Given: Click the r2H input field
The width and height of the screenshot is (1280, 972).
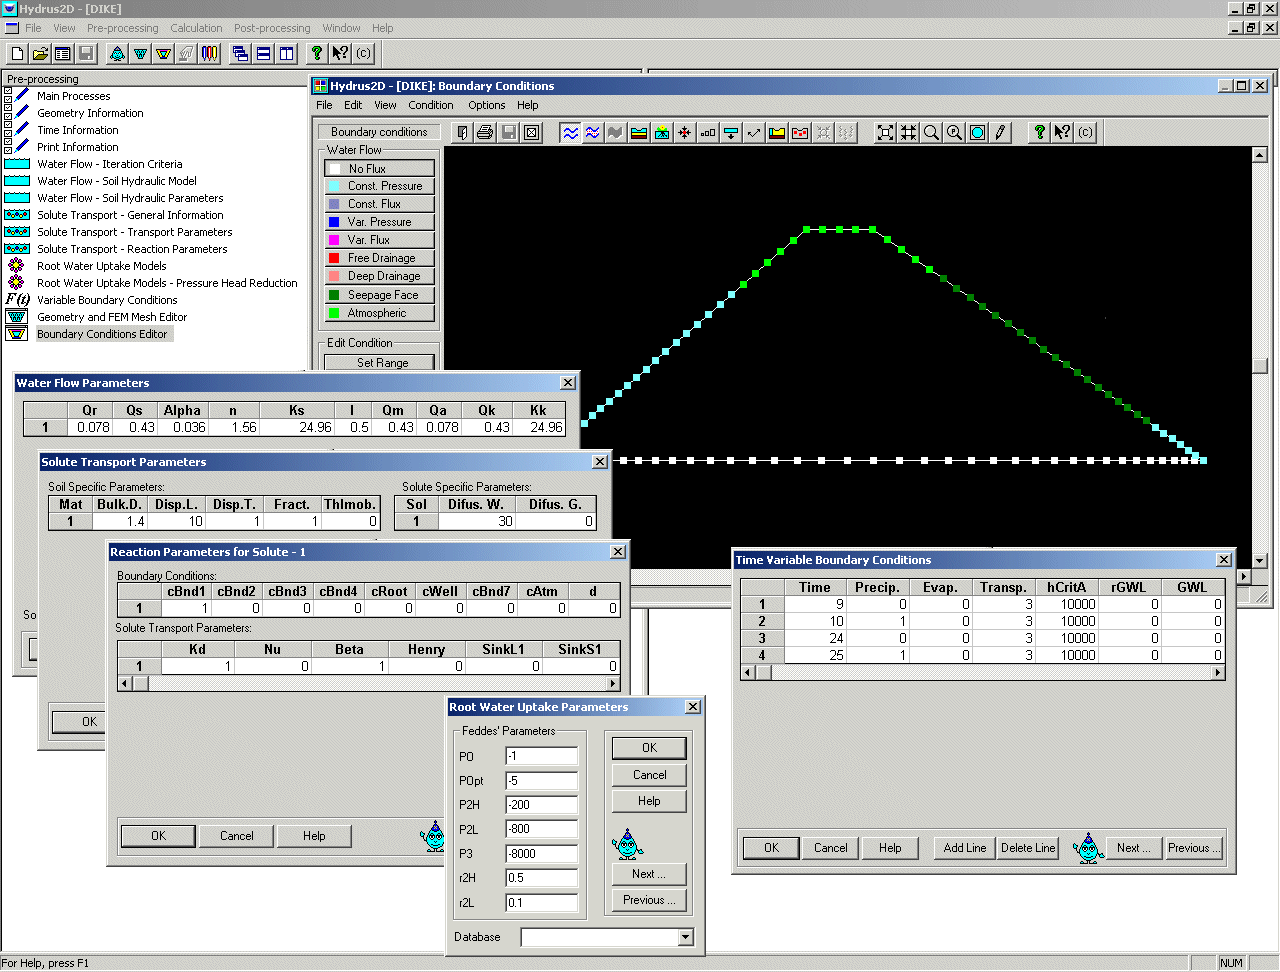Looking at the screenshot, I should (541, 878).
